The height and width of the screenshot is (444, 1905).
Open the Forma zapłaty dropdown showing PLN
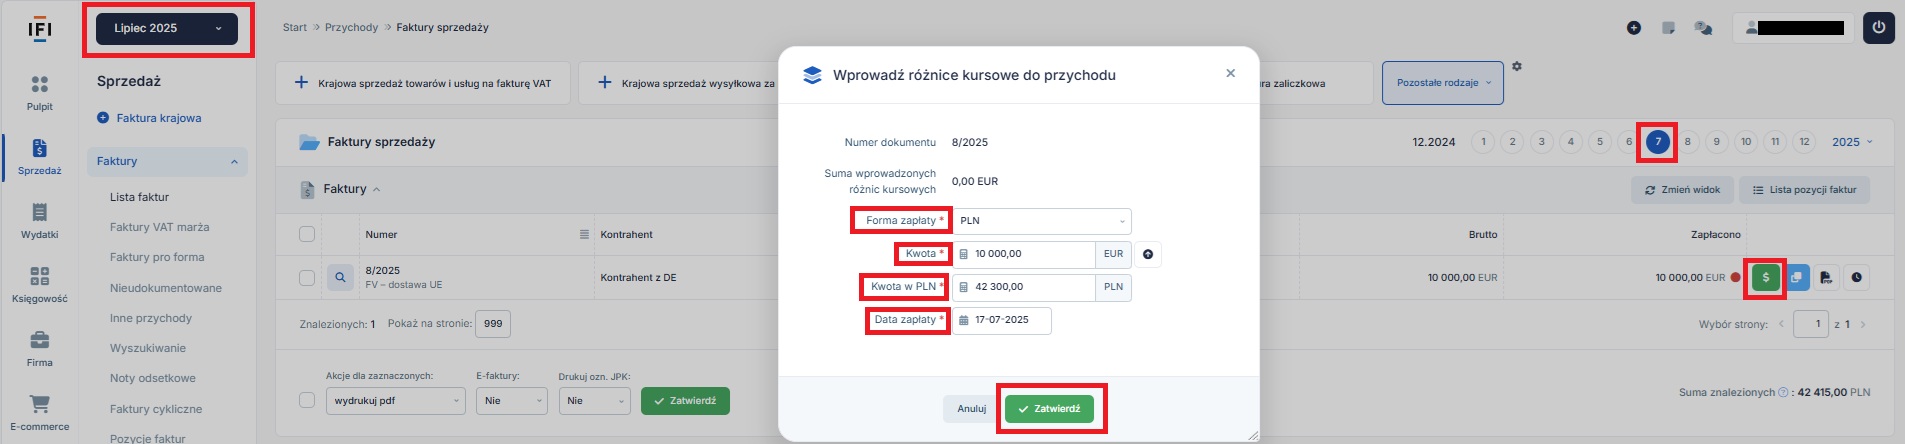[1041, 221]
